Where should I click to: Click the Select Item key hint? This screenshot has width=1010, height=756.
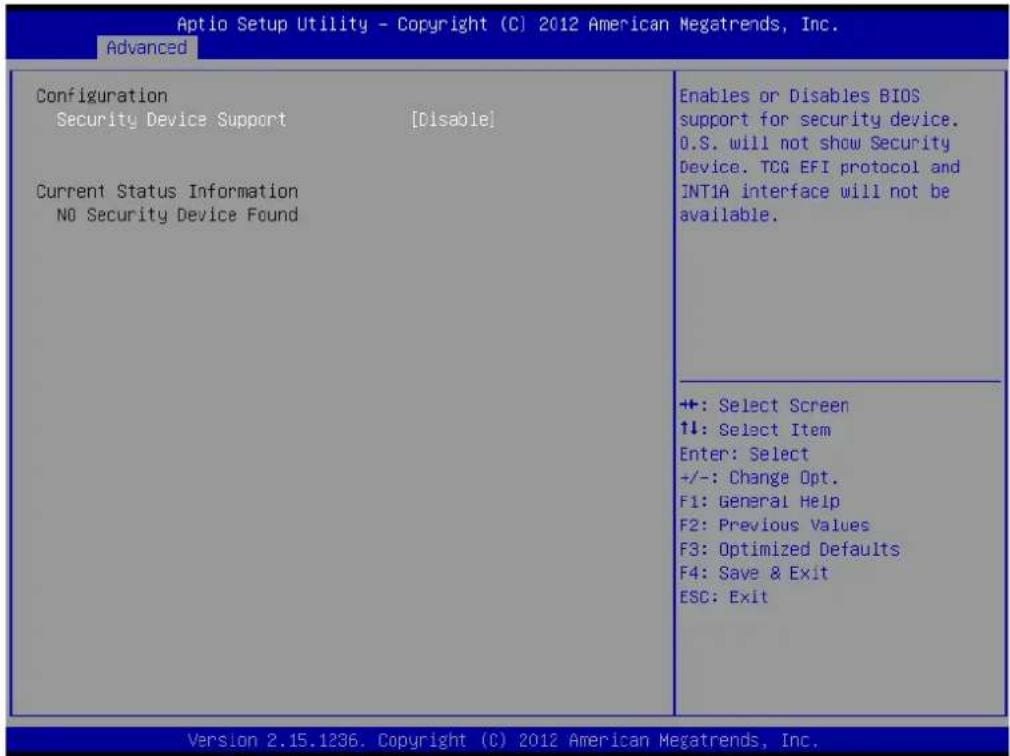pyautogui.click(x=755, y=430)
